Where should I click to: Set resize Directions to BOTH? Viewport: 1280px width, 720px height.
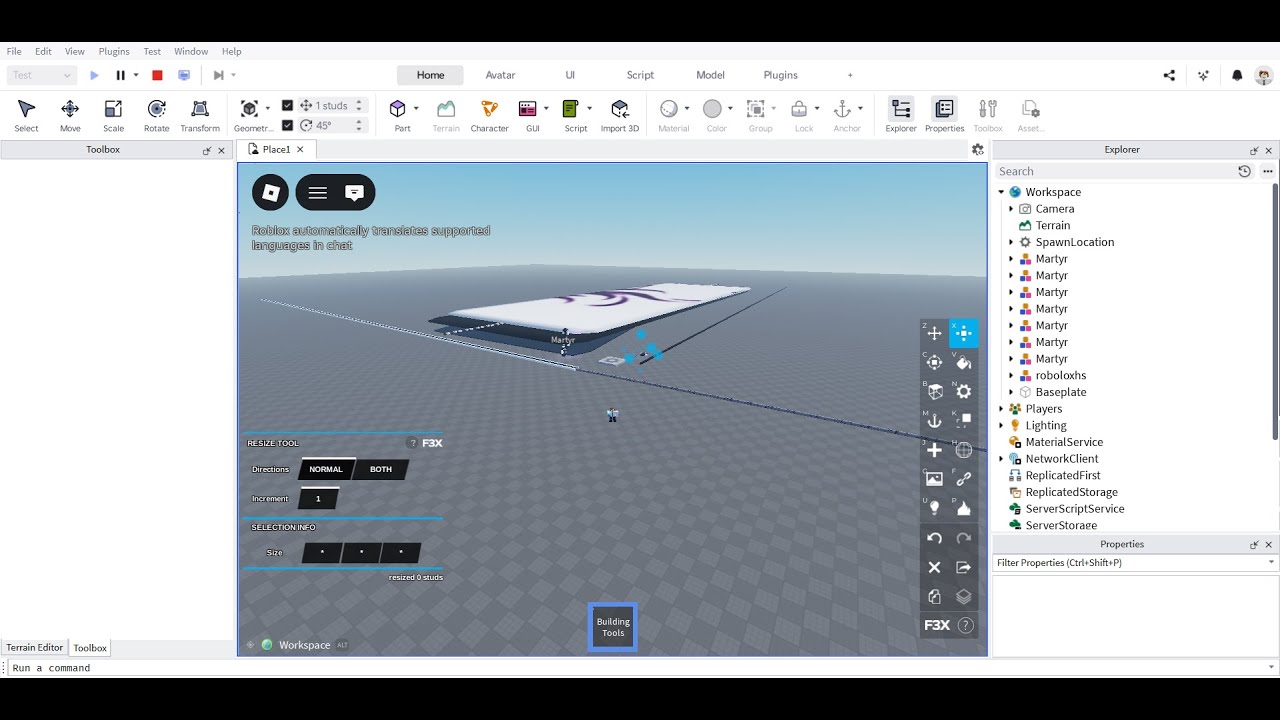(x=381, y=469)
